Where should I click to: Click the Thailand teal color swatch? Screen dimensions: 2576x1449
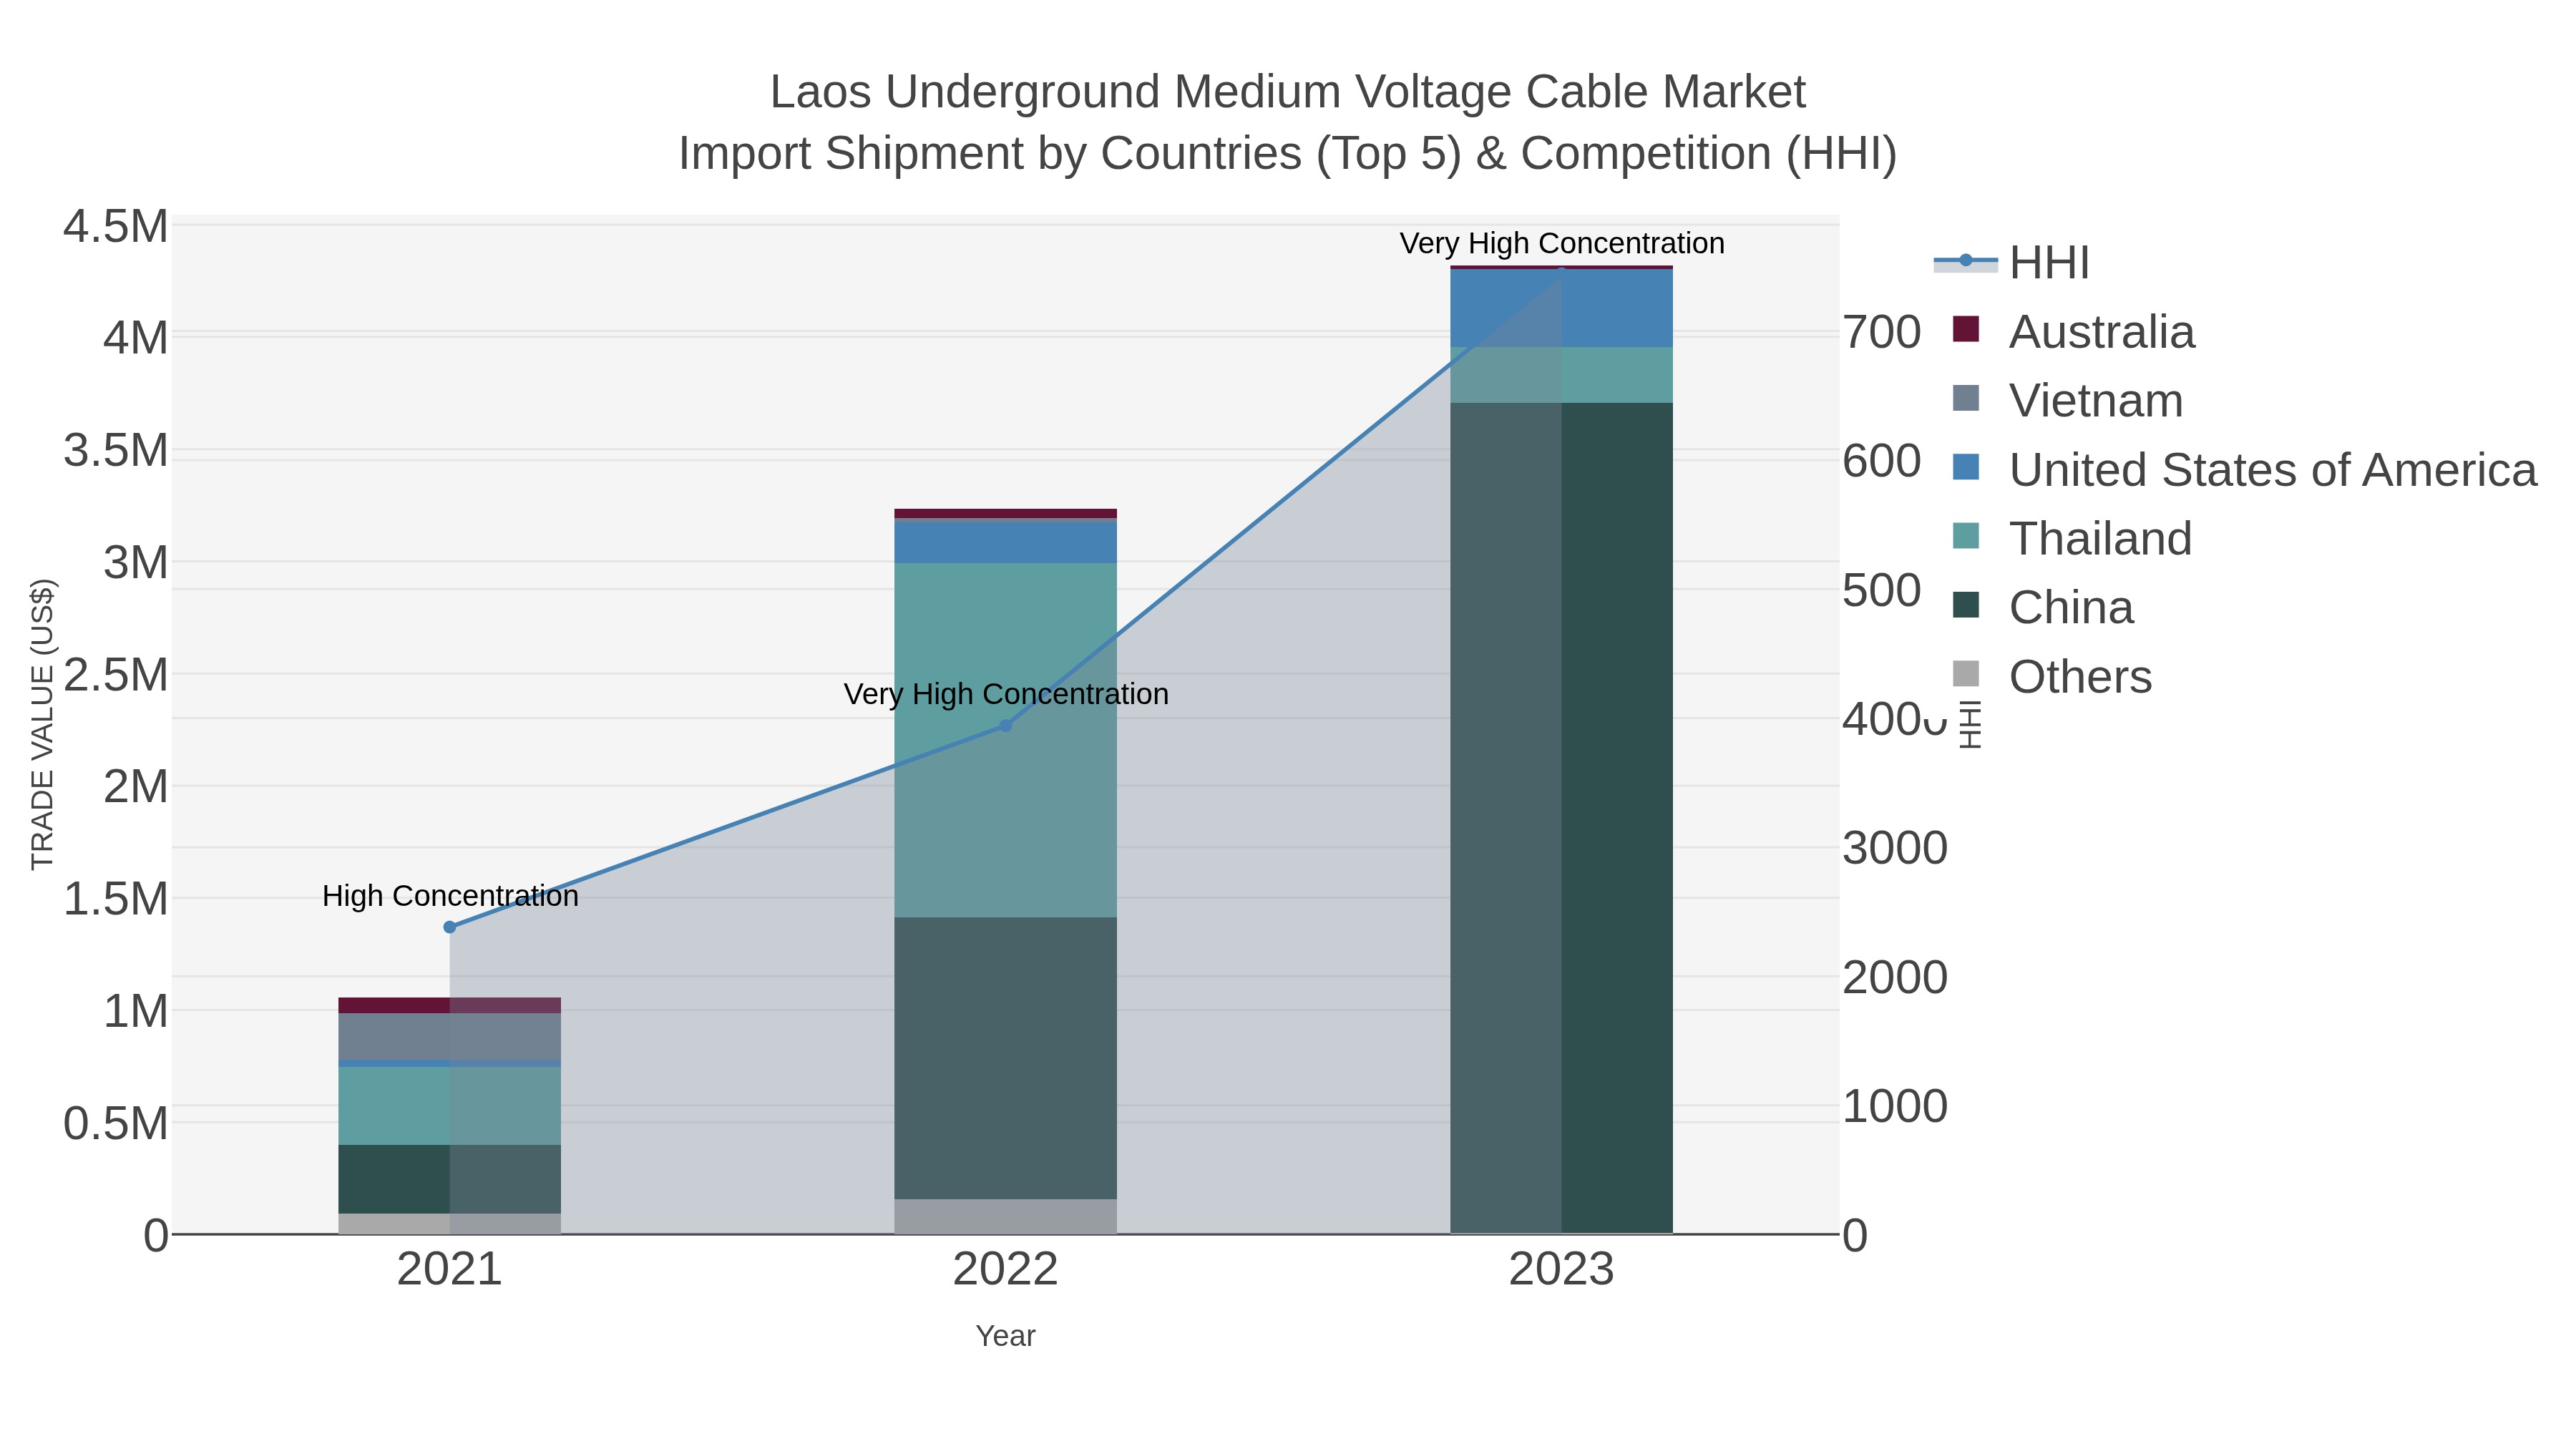1966,536
